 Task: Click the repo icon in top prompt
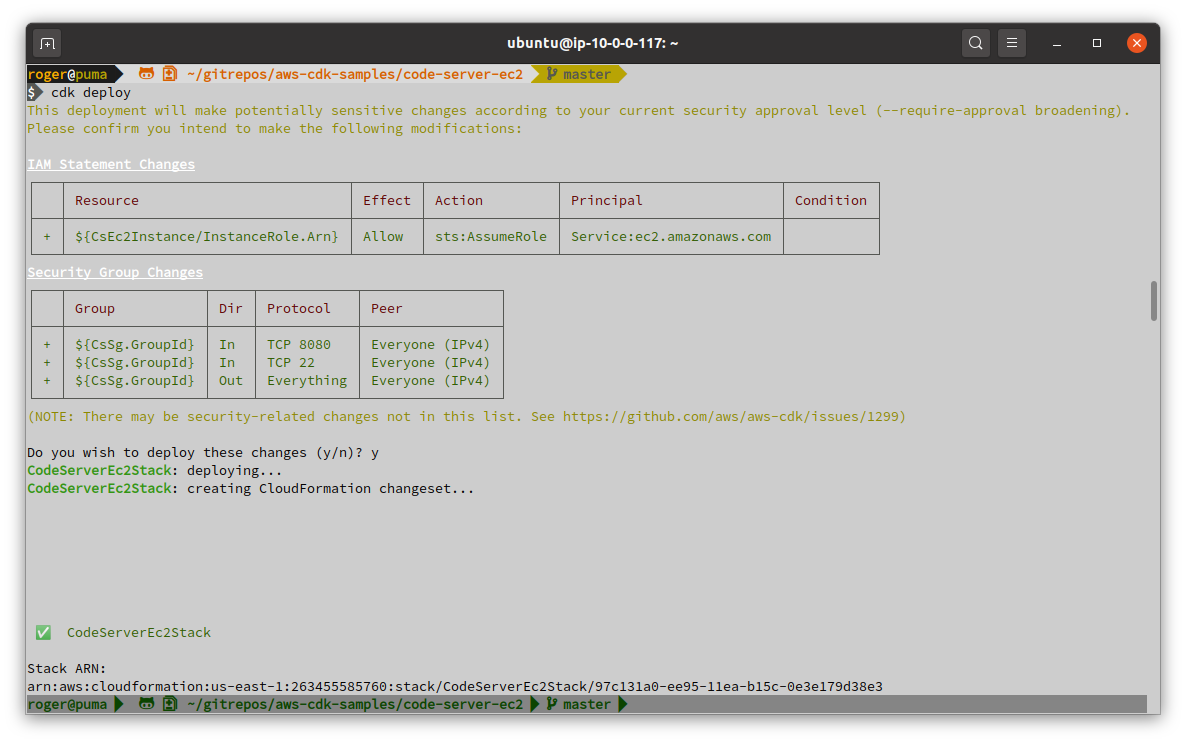pos(170,73)
